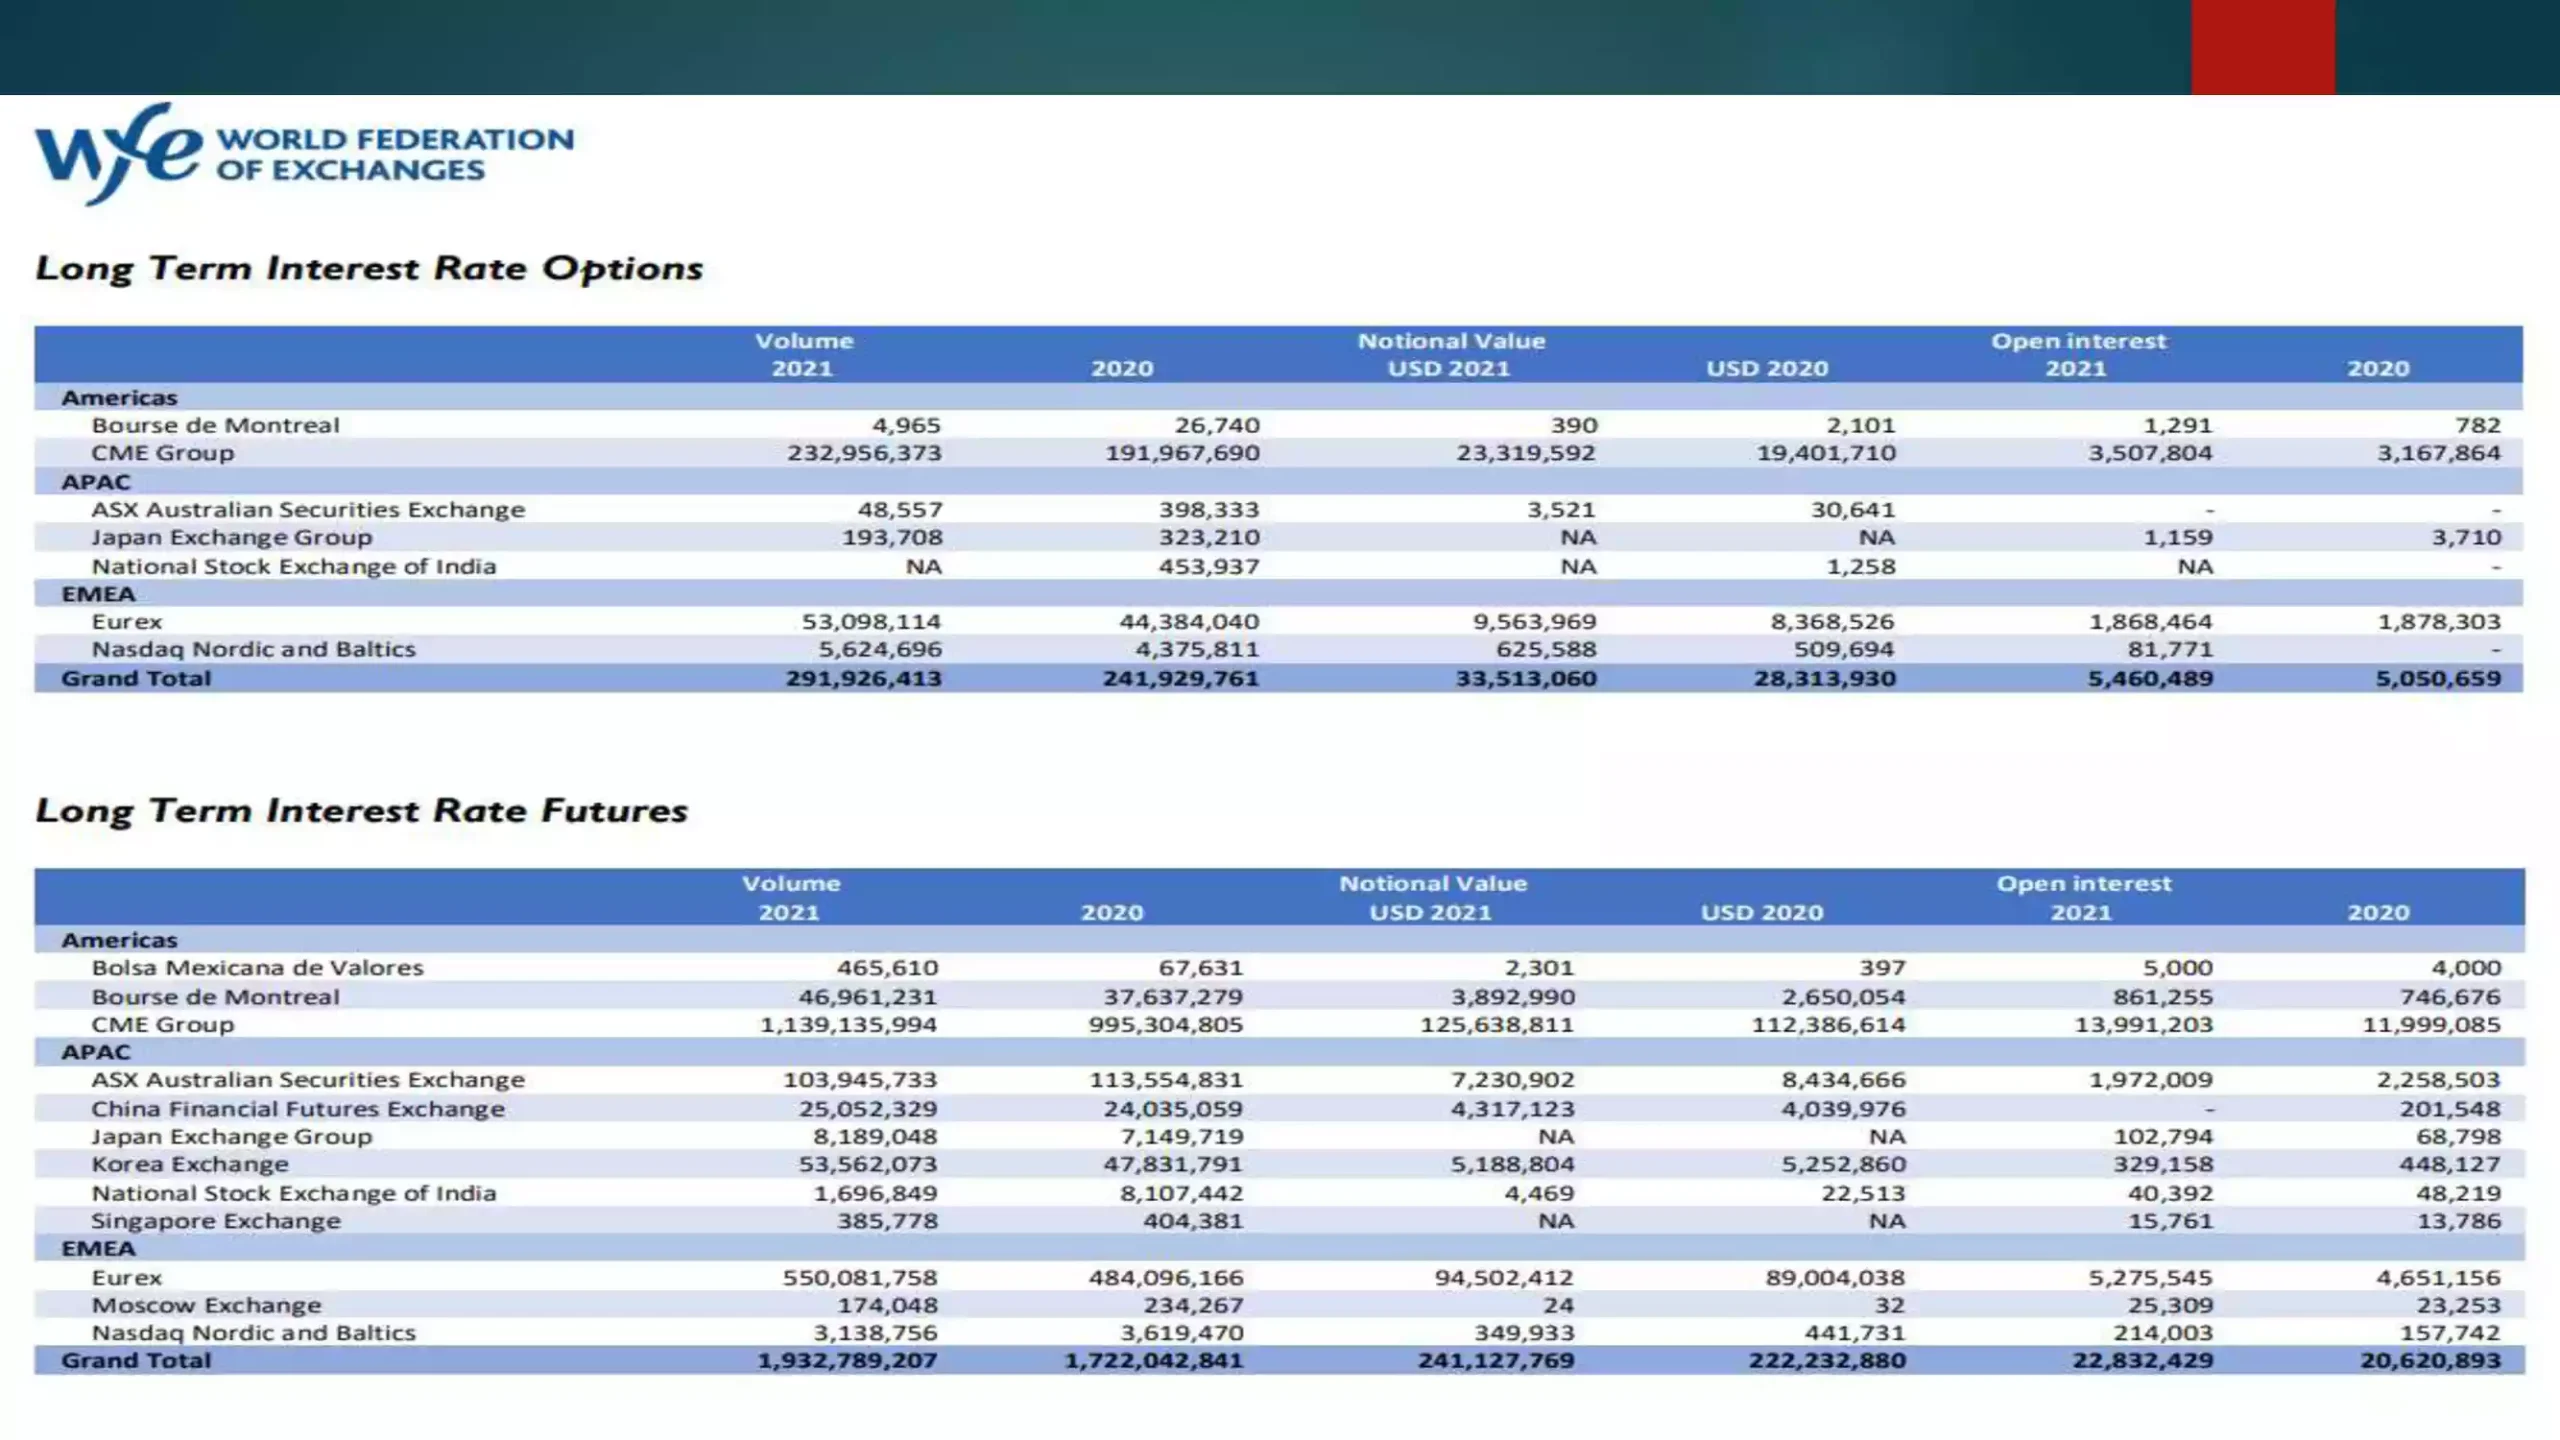This screenshot has width=2560, height=1440.
Task: Click the red block in top banner
Action: point(2263,47)
